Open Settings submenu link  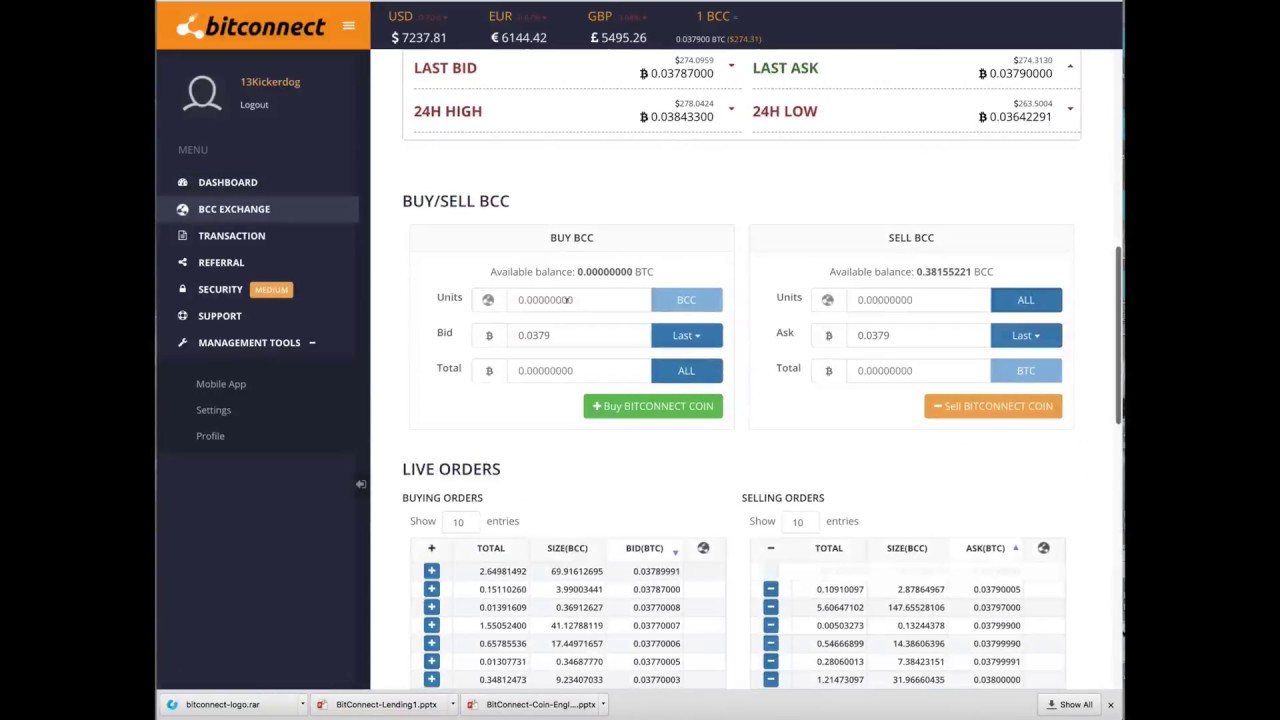(213, 410)
